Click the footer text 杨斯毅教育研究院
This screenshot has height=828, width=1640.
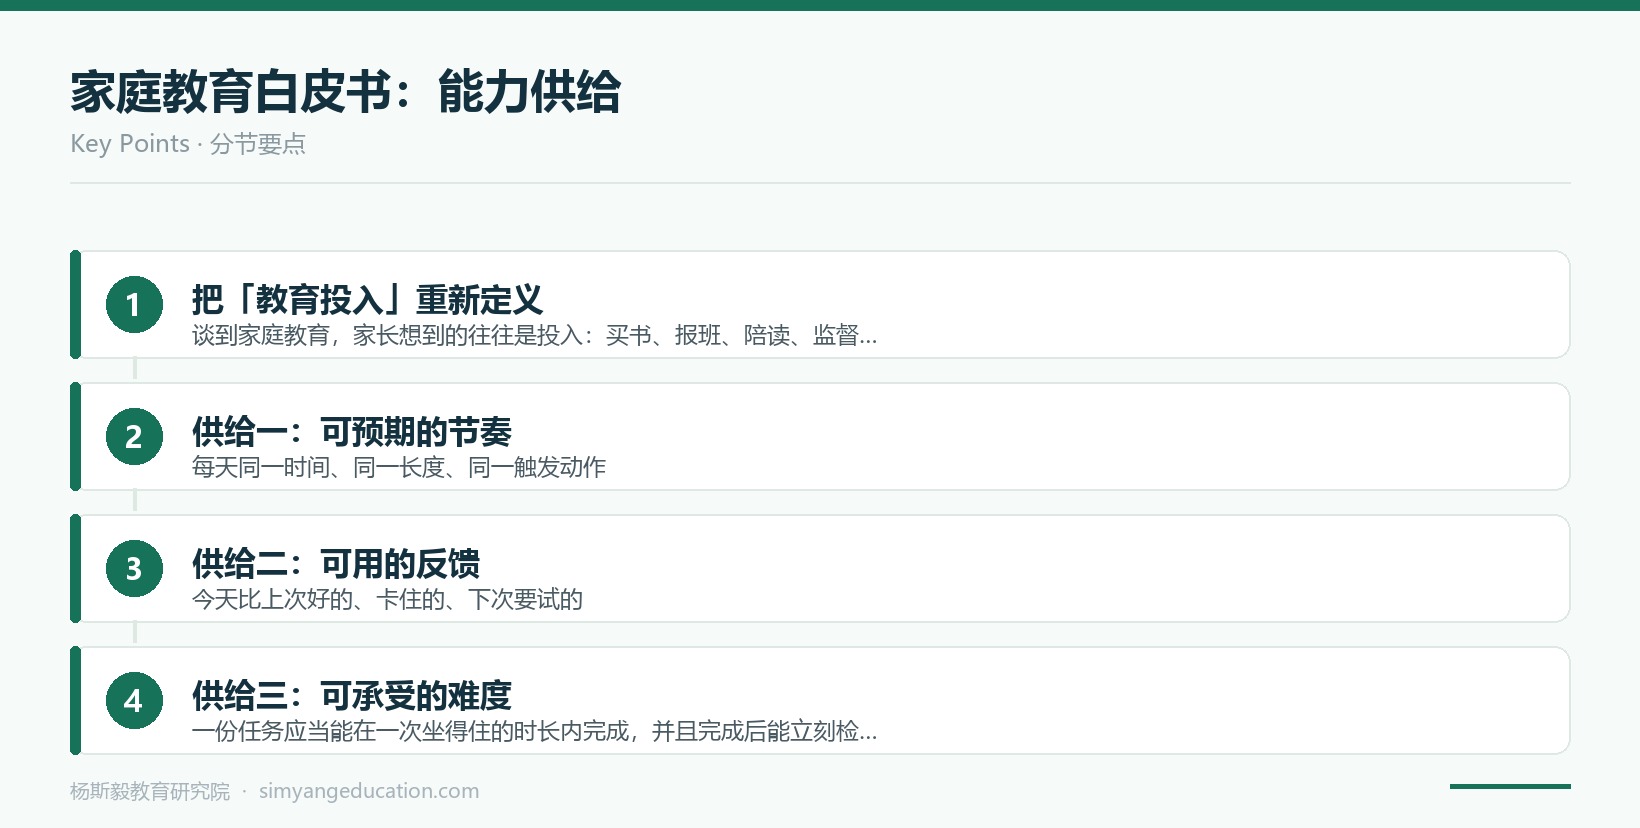[150, 791]
